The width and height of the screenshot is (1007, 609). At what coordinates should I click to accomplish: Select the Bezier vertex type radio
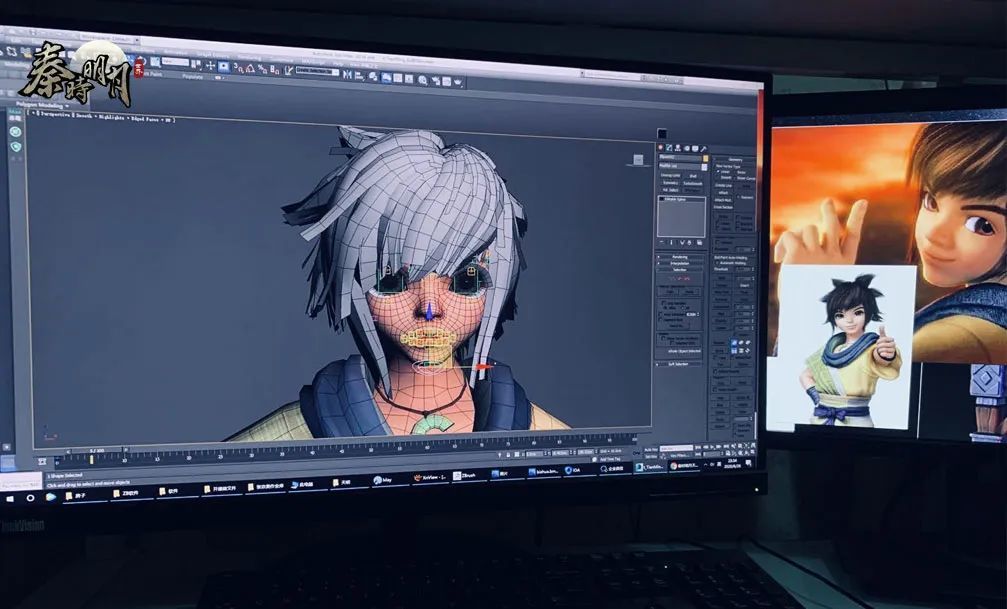pyautogui.click(x=737, y=172)
